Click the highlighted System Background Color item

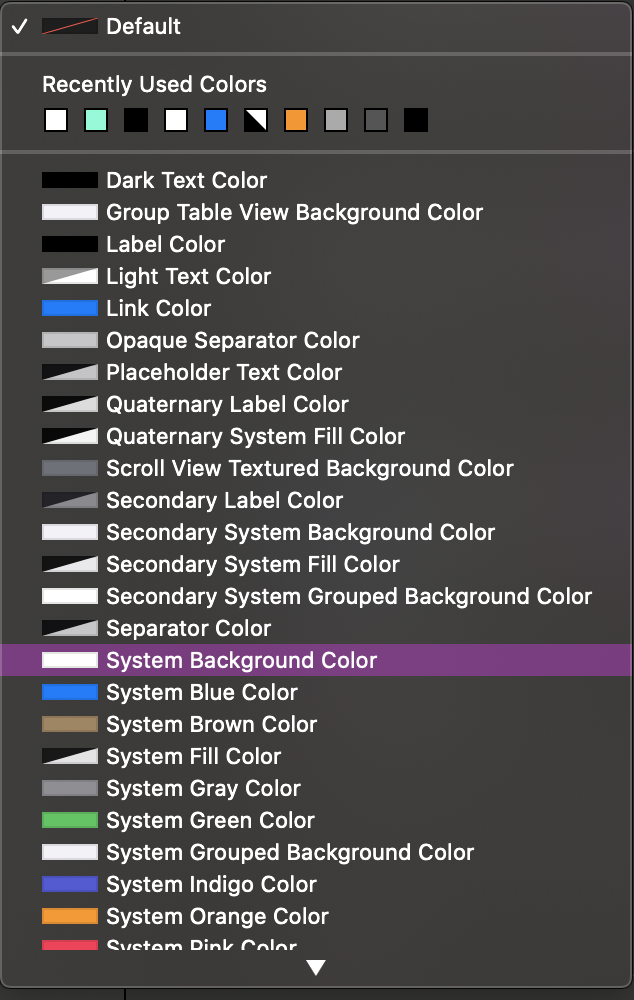(241, 660)
